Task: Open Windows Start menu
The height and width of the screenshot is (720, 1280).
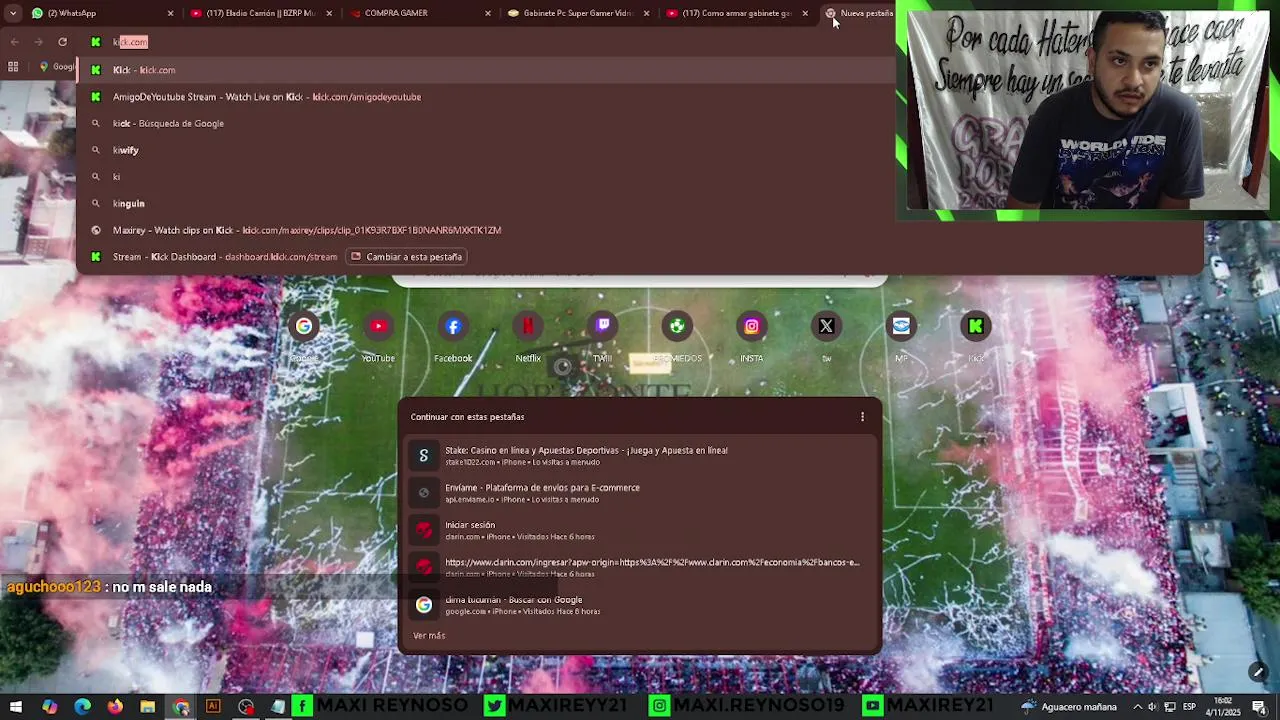Action: [16, 707]
